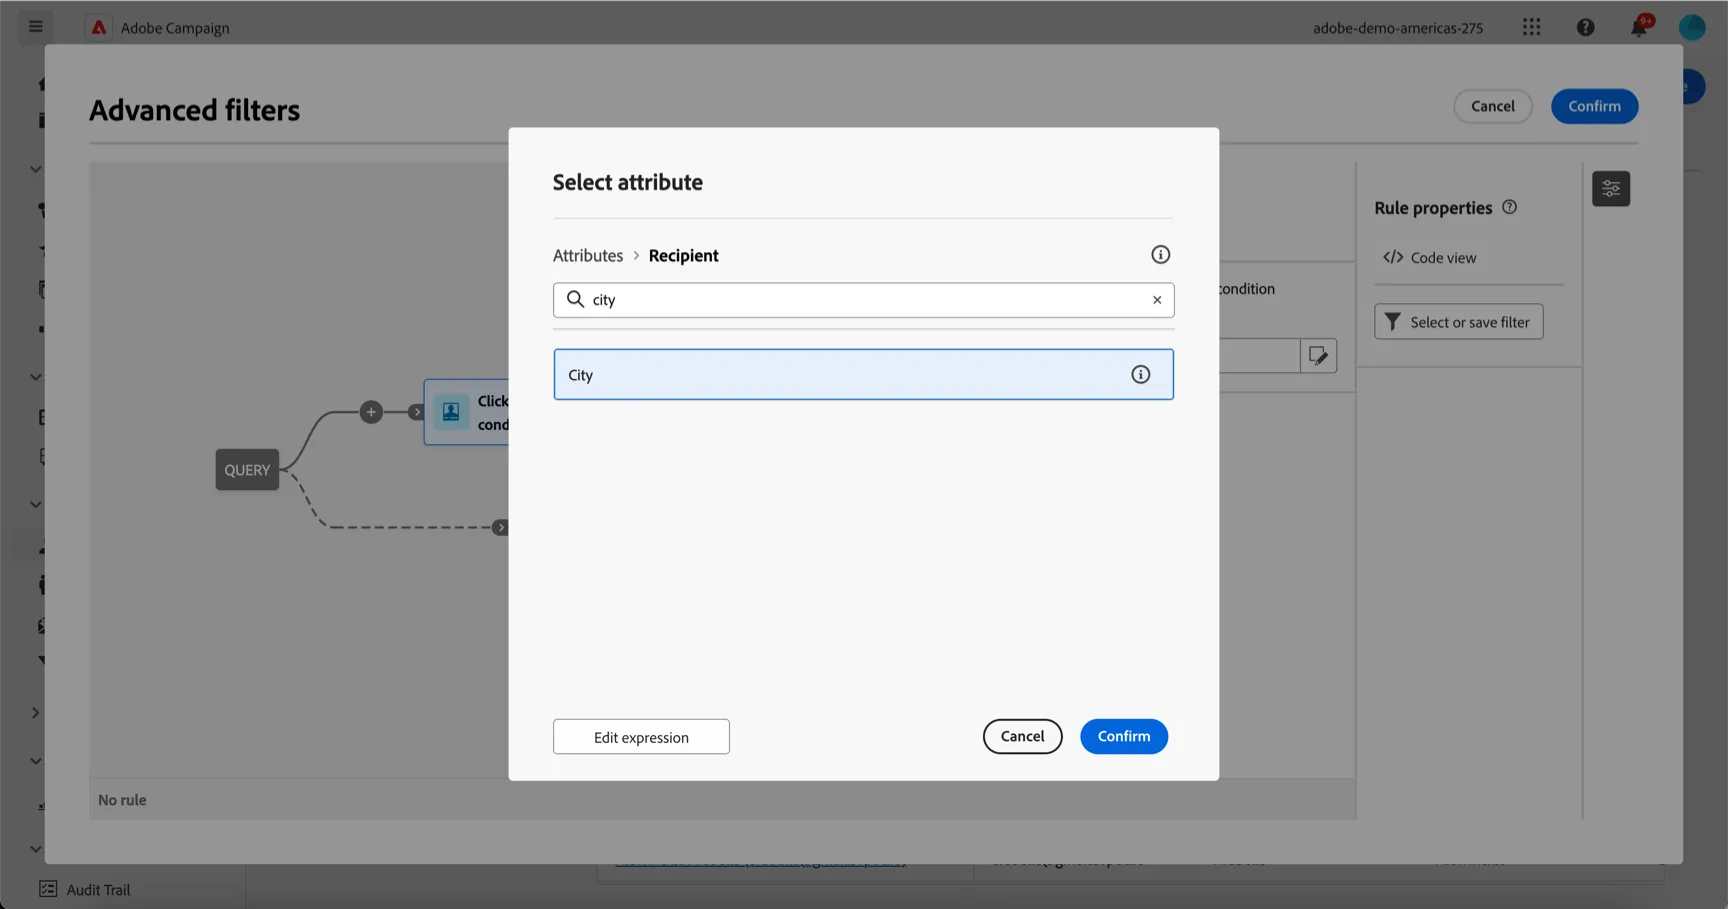
Task: Open Code view
Action: click(1430, 258)
